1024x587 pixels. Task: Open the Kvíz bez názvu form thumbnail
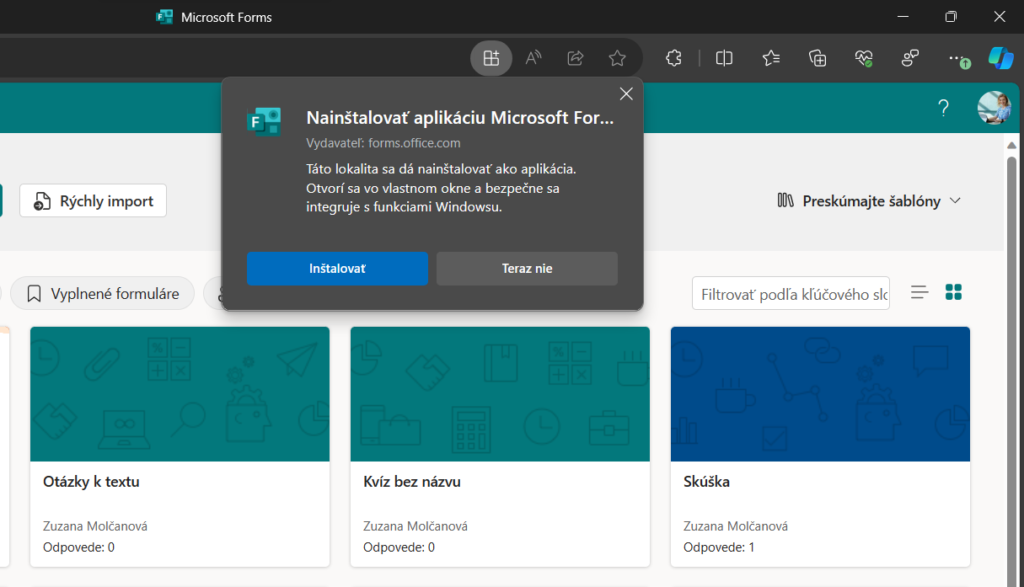click(x=500, y=394)
